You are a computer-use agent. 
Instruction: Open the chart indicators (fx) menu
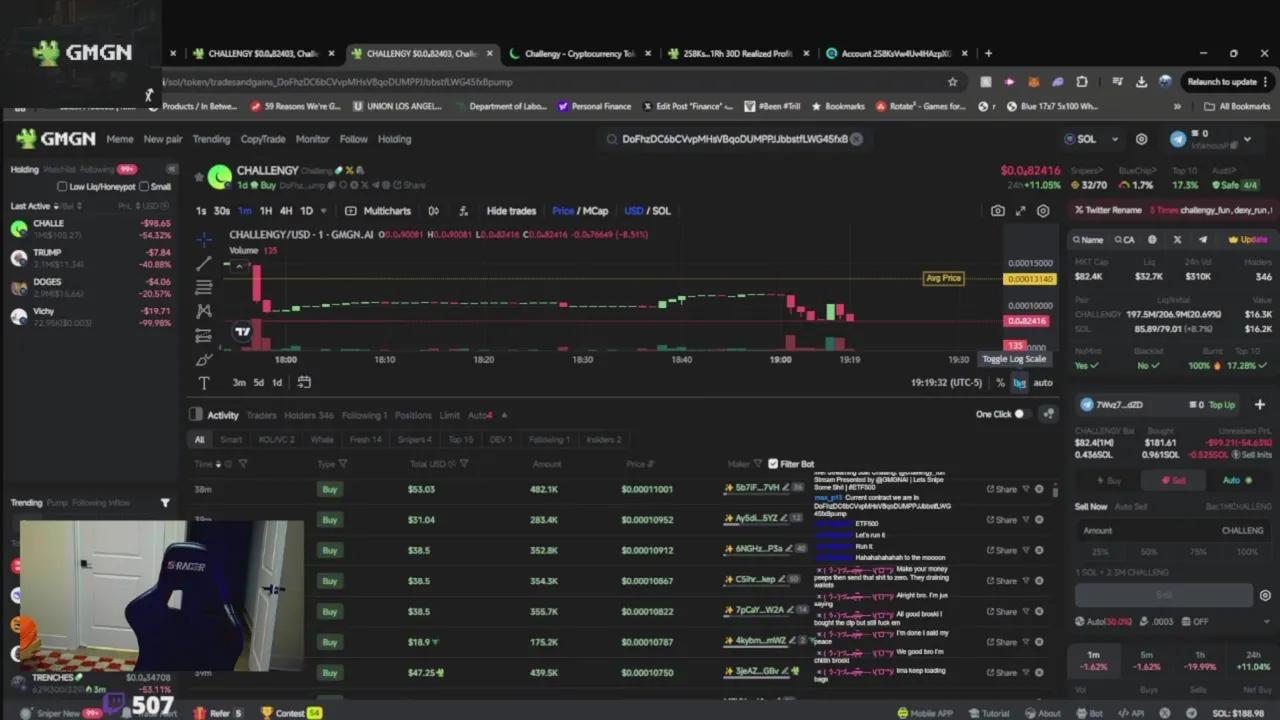pos(463,211)
